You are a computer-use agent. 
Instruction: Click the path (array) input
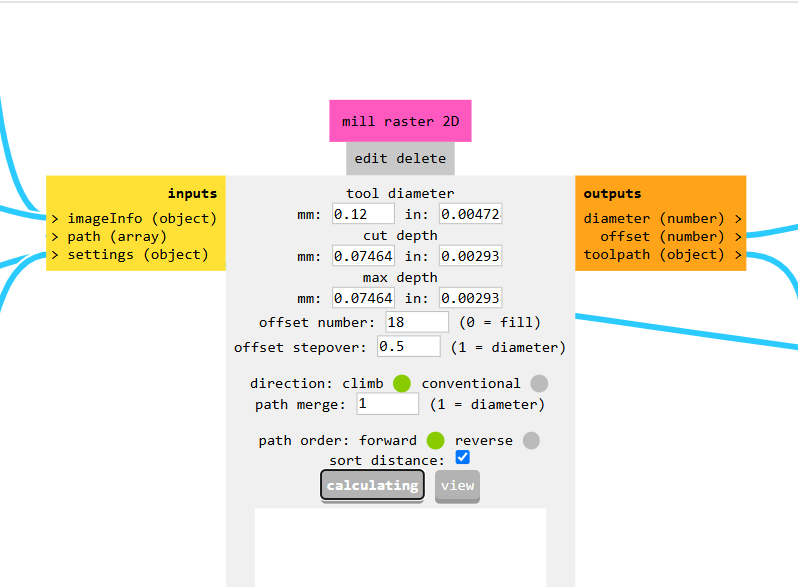click(109, 237)
